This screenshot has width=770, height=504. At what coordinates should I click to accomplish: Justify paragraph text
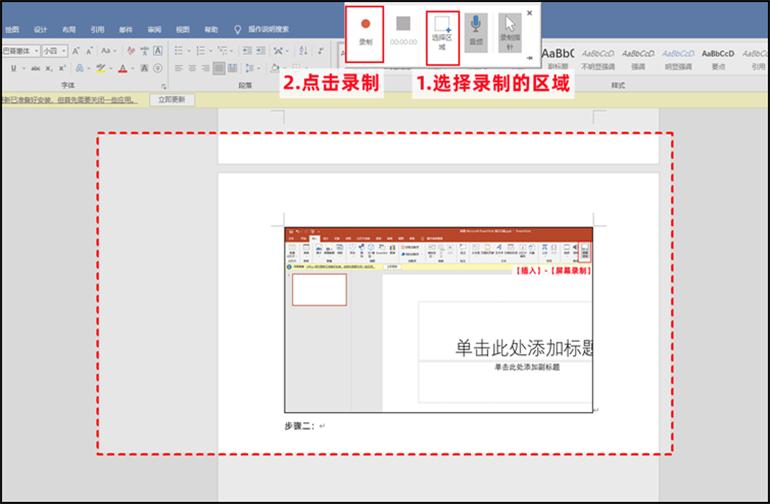point(219,68)
